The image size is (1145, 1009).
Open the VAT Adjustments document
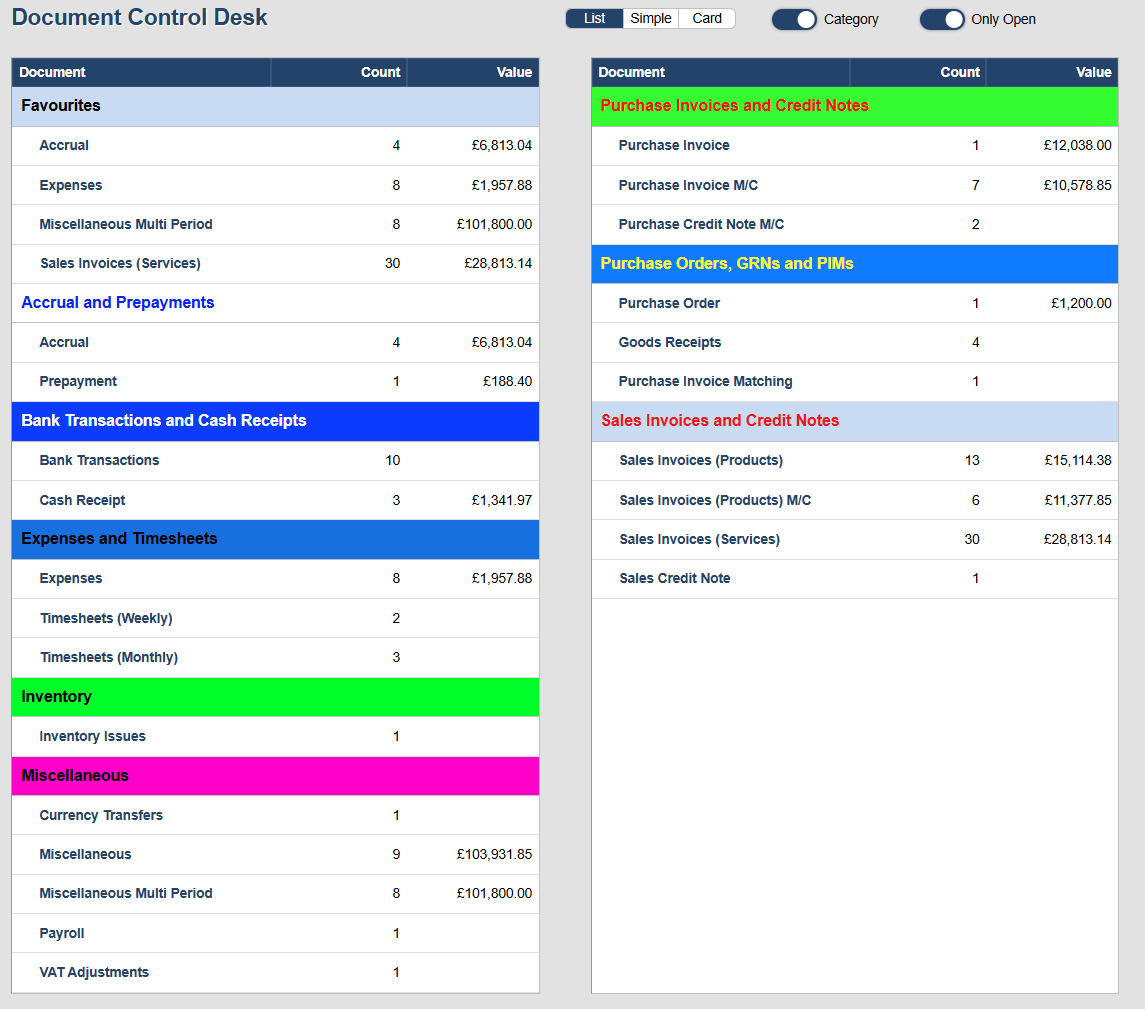94,973
